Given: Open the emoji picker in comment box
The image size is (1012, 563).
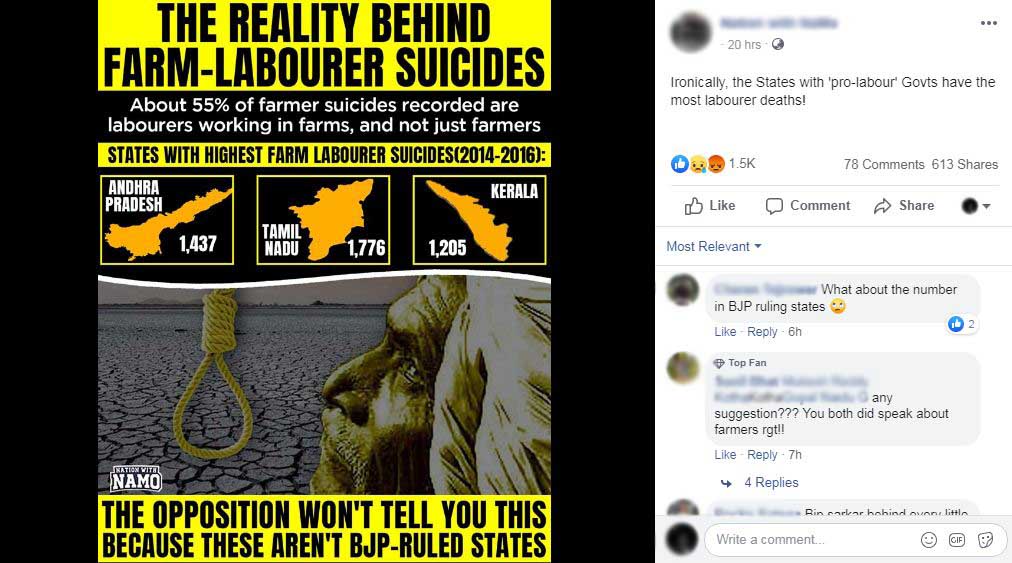Looking at the screenshot, I should 928,540.
